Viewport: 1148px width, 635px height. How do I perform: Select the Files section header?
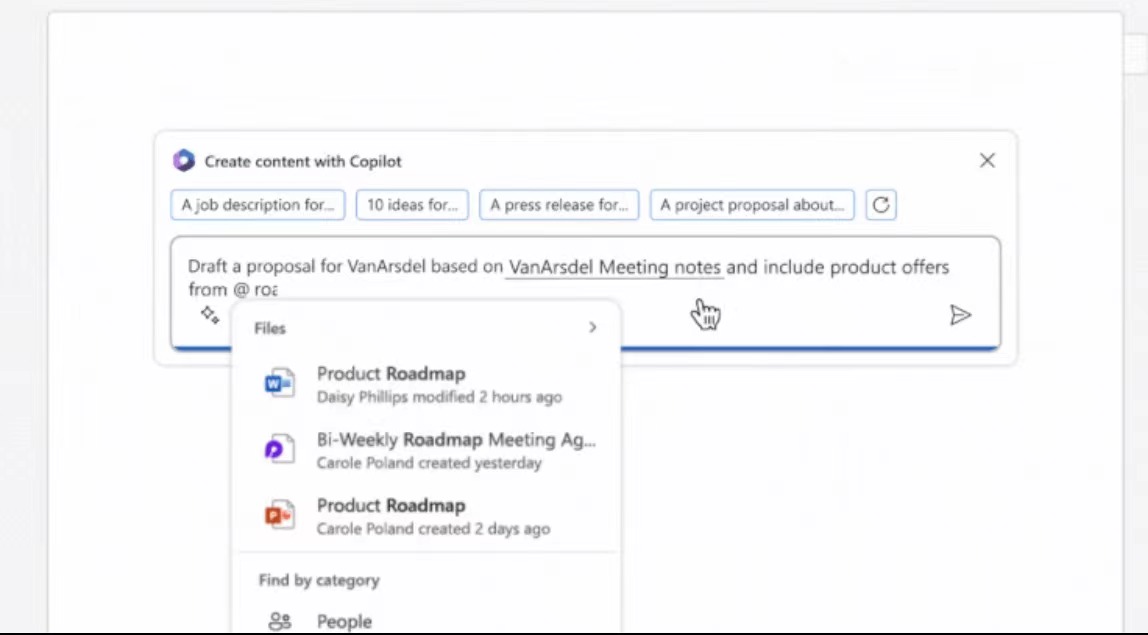[270, 328]
